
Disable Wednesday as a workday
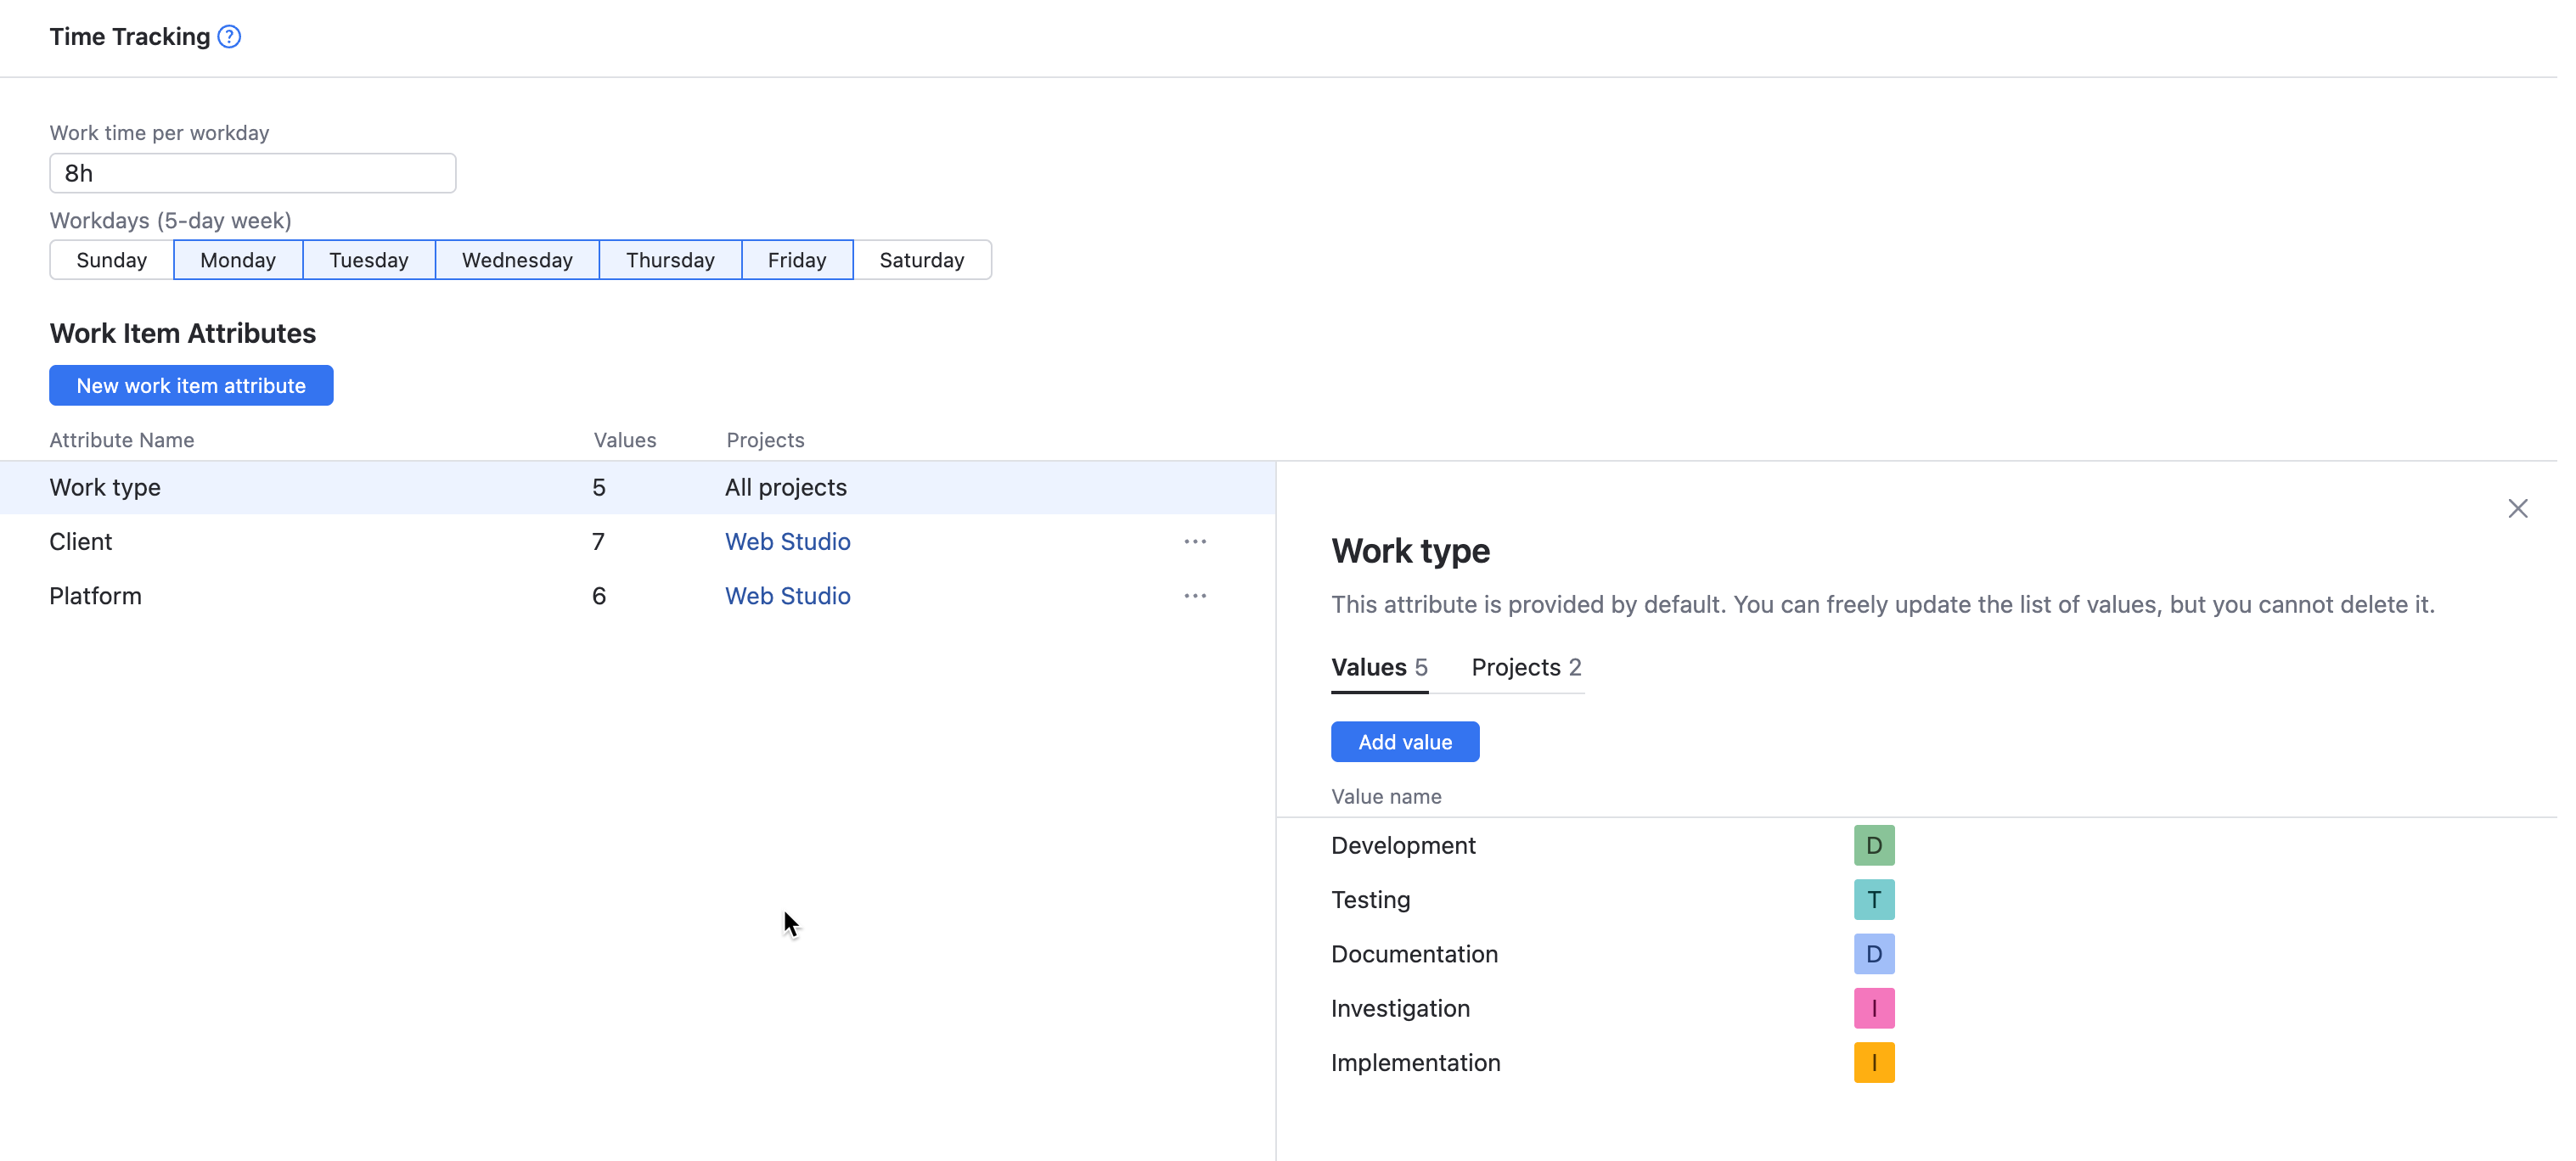(517, 259)
